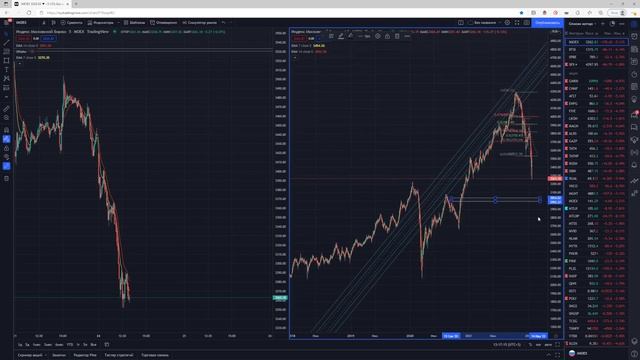The height and width of the screenshot is (360, 640).
Task: Change background fill color in floating toolbar
Action: (351, 36)
